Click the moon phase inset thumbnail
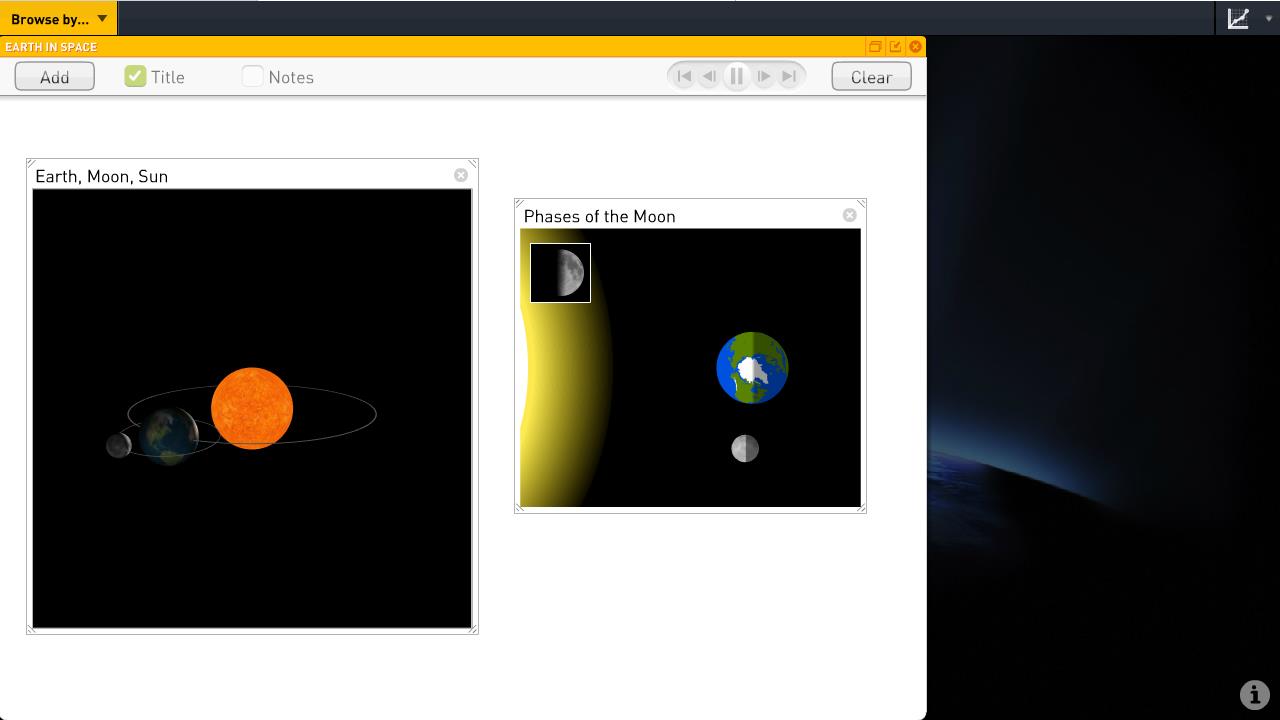Screen dimensions: 1280x720 (x=561, y=273)
